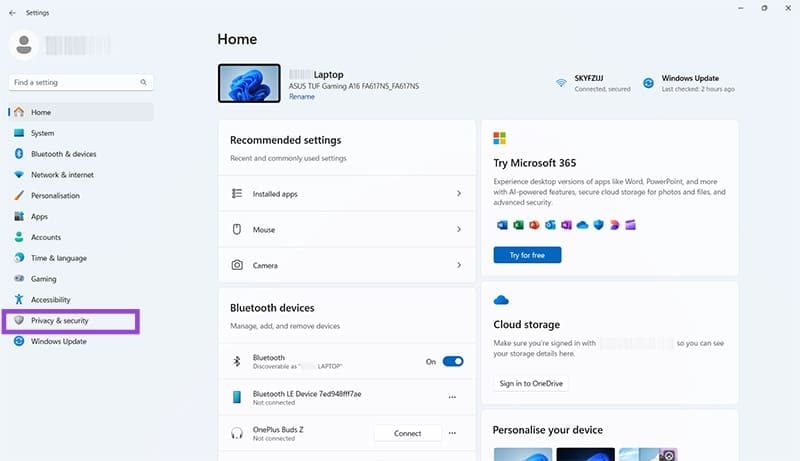The image size is (800, 461).
Task: Click the Windows Update sync icon at top right
Action: point(648,83)
